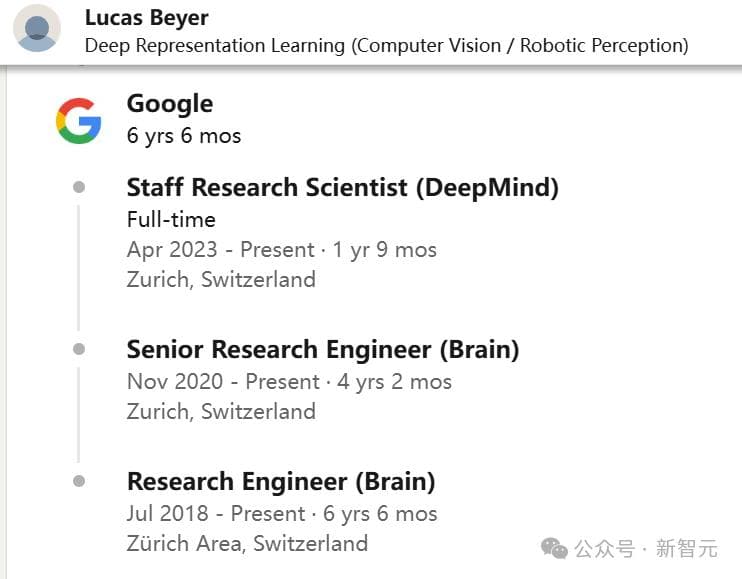Click Zurich, Switzerland under Senior Research Engineer

coord(221,411)
